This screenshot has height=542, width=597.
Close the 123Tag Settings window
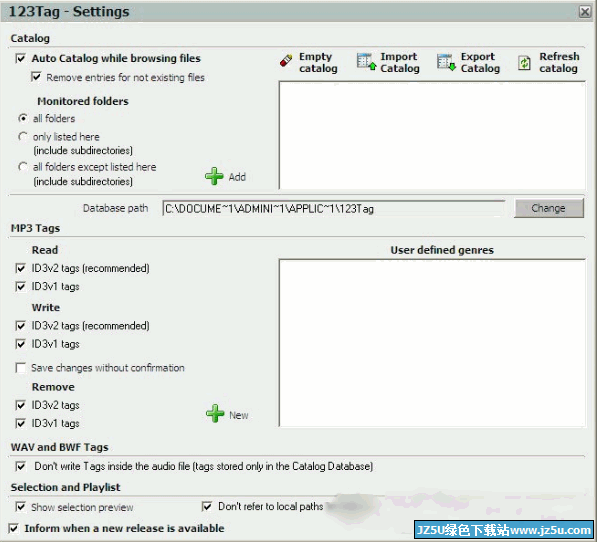[x=584, y=12]
